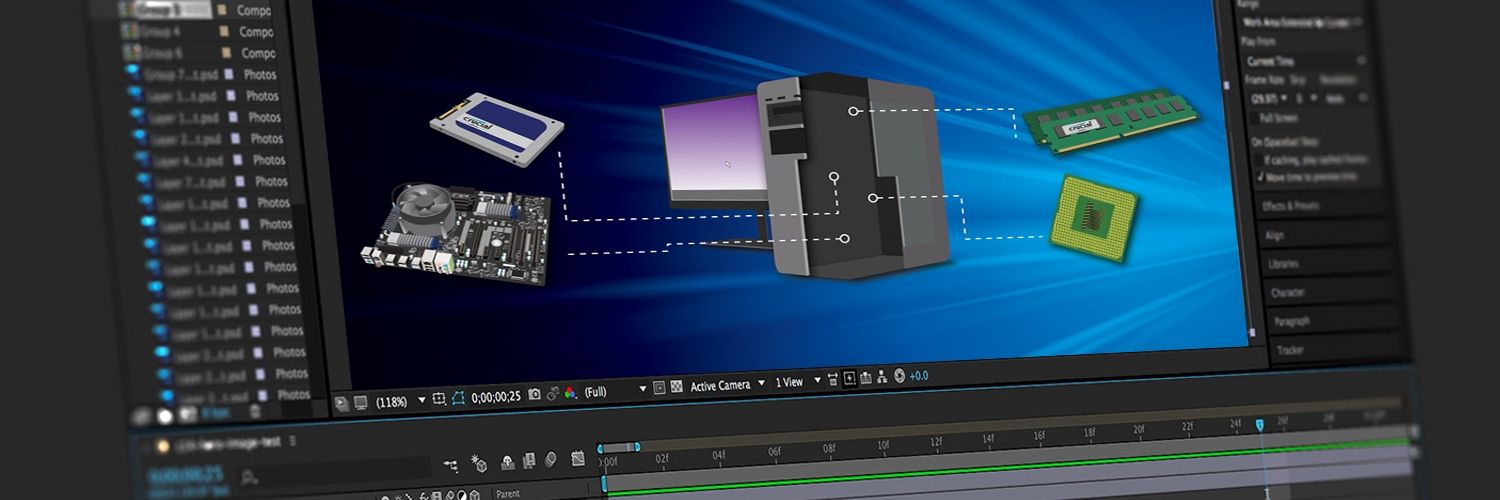This screenshot has width=1500, height=500.
Task: Open the 118% magnification dropdown
Action: (421, 400)
